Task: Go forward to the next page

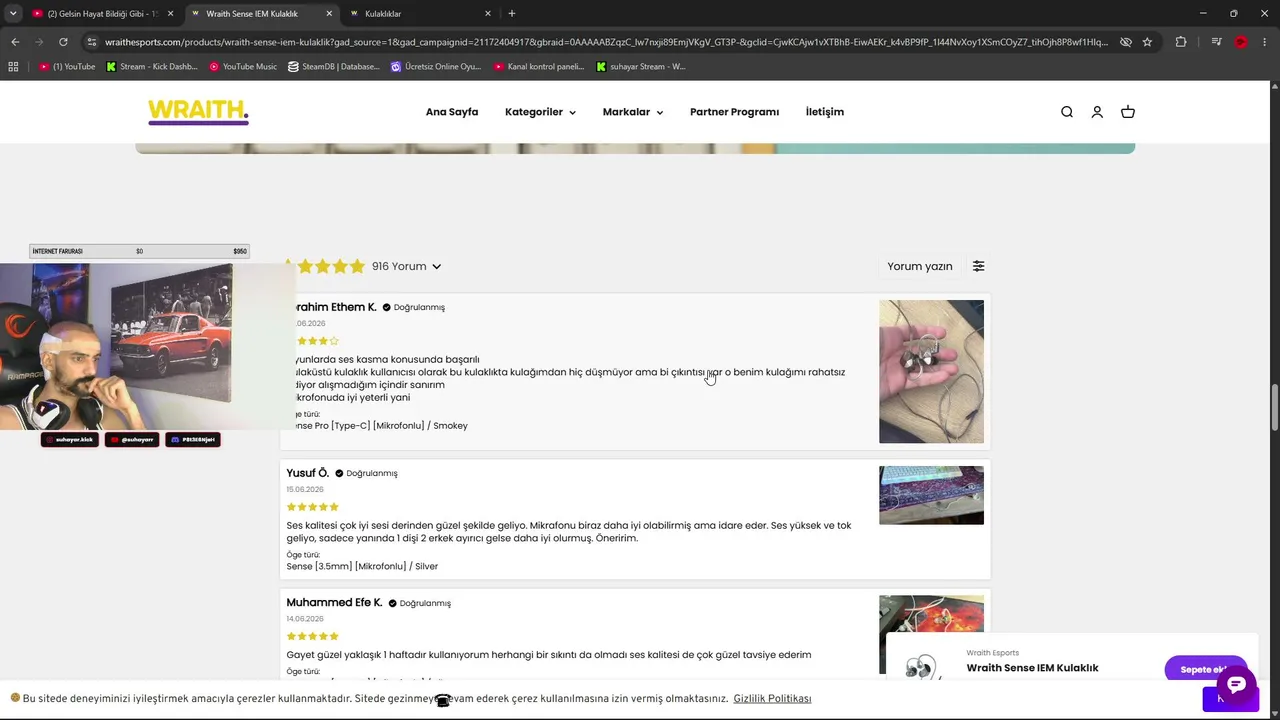Action: pyautogui.click(x=39, y=42)
